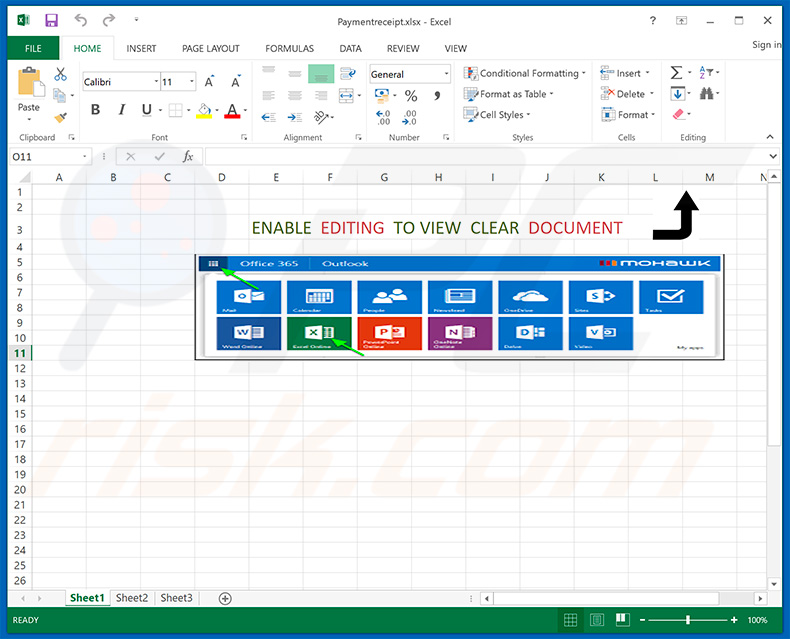Screen dimensions: 790x639
Task: Apply Borders to the cell
Action: click(175, 110)
